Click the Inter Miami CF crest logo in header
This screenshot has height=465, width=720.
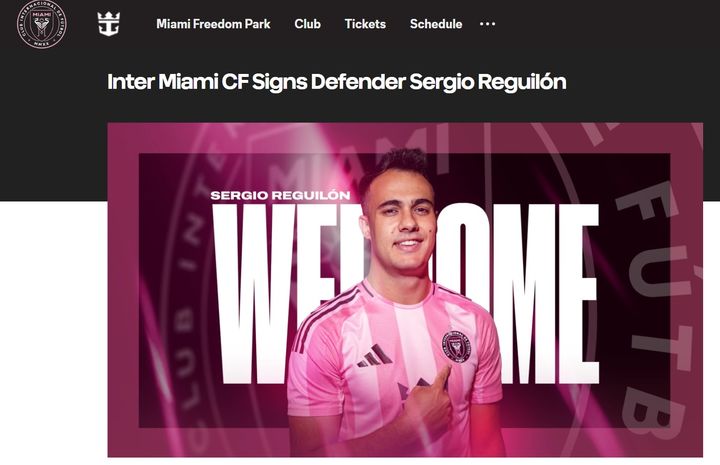pos(42,24)
